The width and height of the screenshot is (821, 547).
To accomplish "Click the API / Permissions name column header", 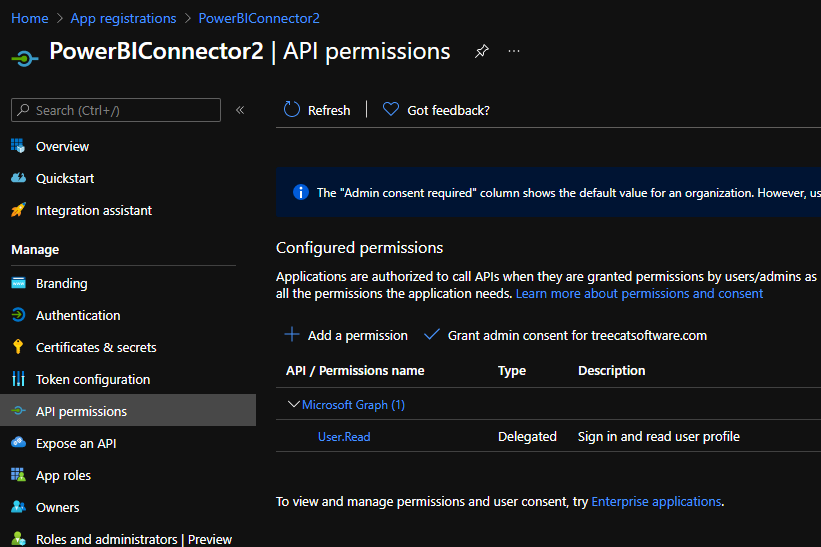I will (355, 371).
